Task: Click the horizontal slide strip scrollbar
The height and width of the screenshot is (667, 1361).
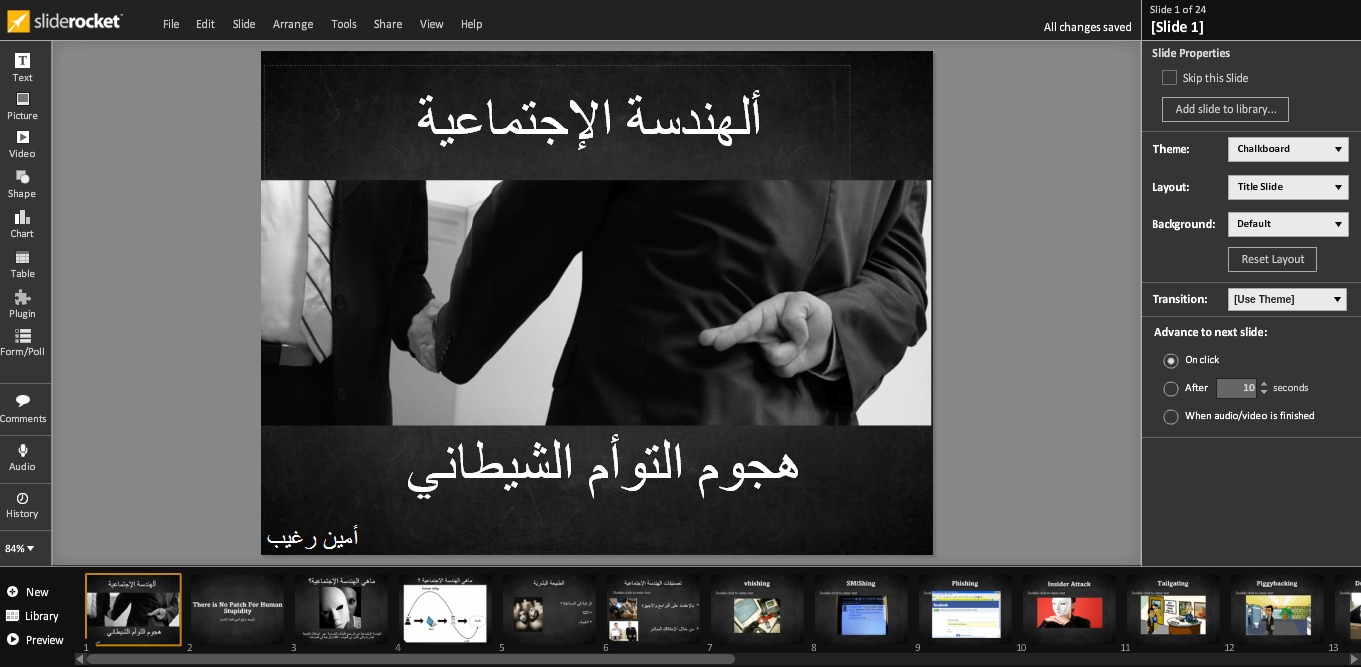Action: click(410, 659)
